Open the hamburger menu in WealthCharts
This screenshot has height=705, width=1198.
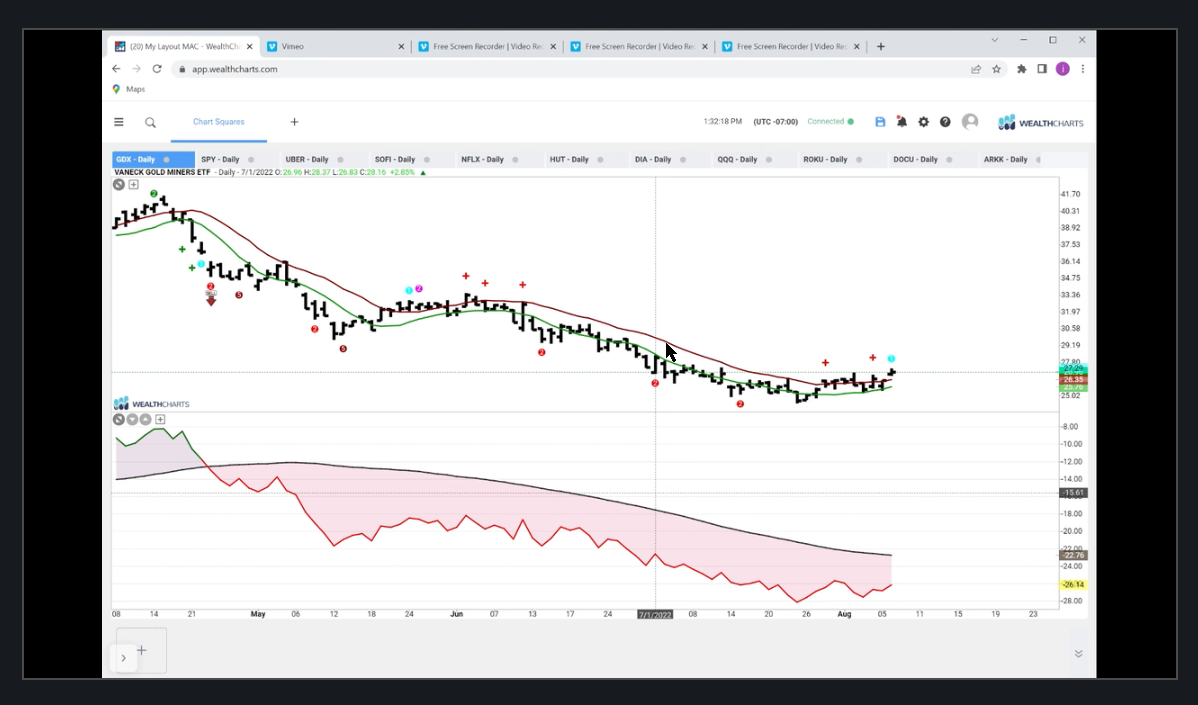118,121
